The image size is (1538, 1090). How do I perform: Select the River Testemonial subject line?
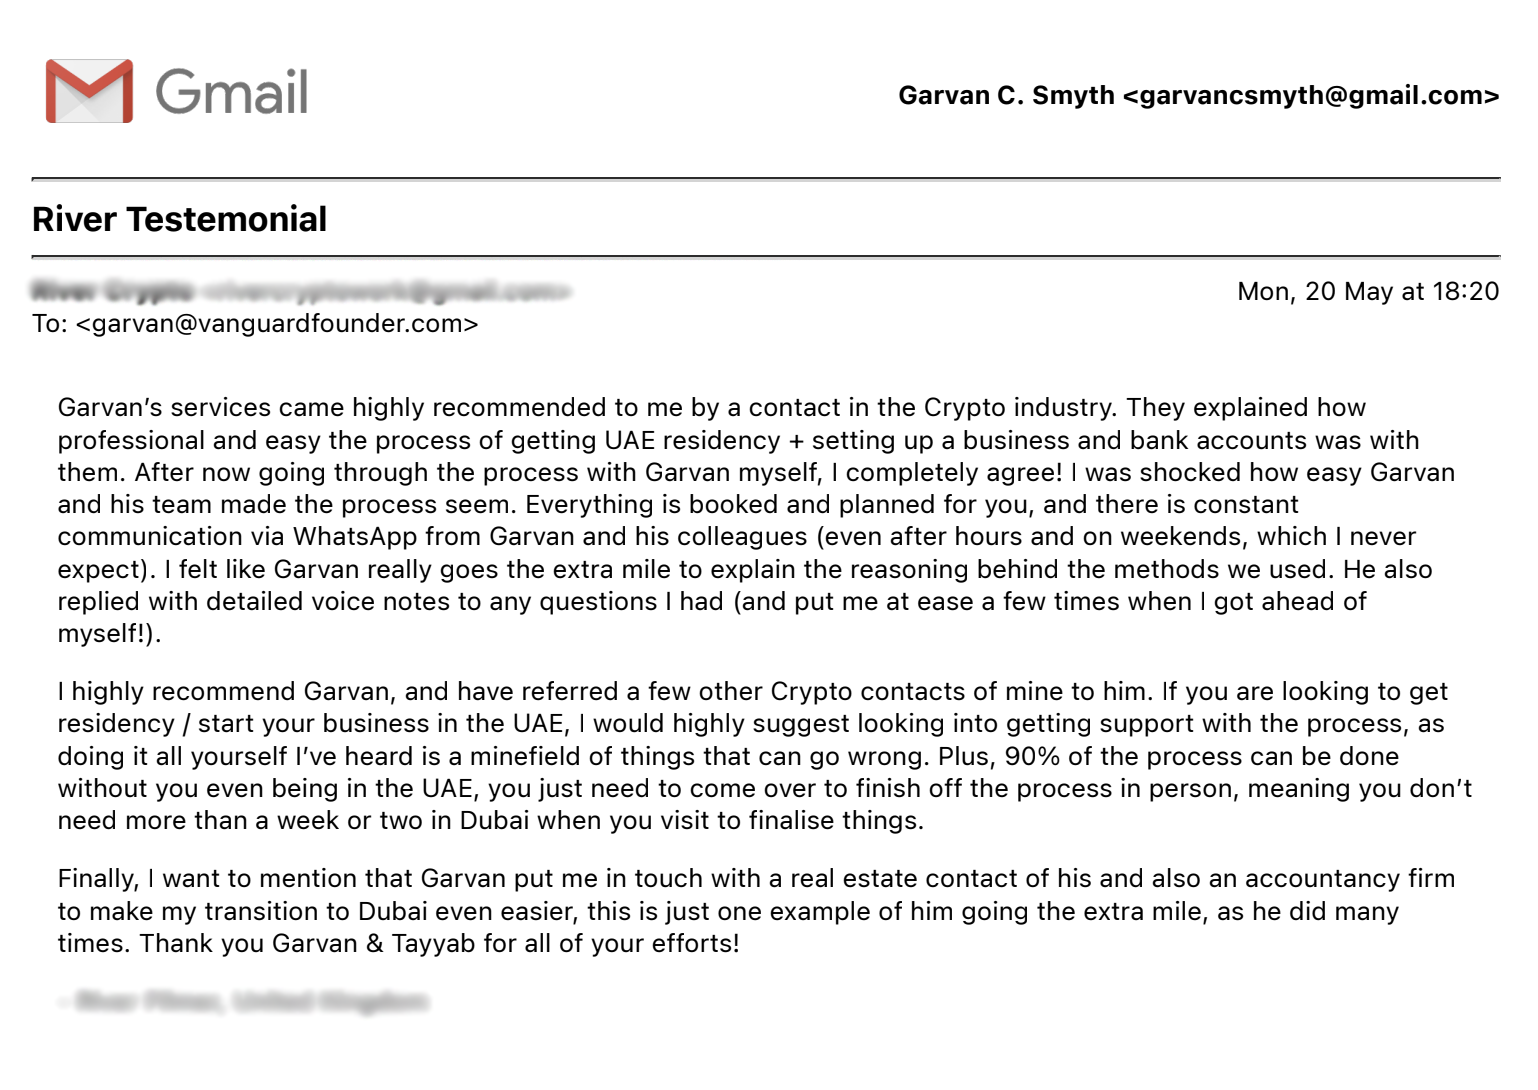pyautogui.click(x=180, y=219)
